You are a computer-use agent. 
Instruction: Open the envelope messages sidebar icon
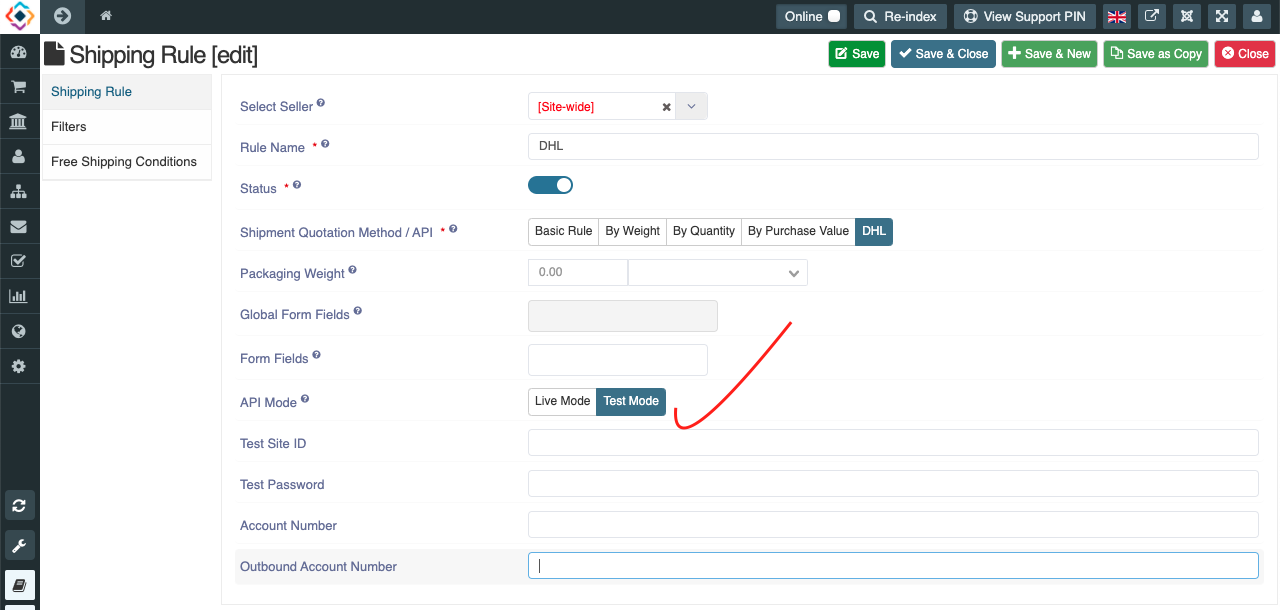[18, 227]
